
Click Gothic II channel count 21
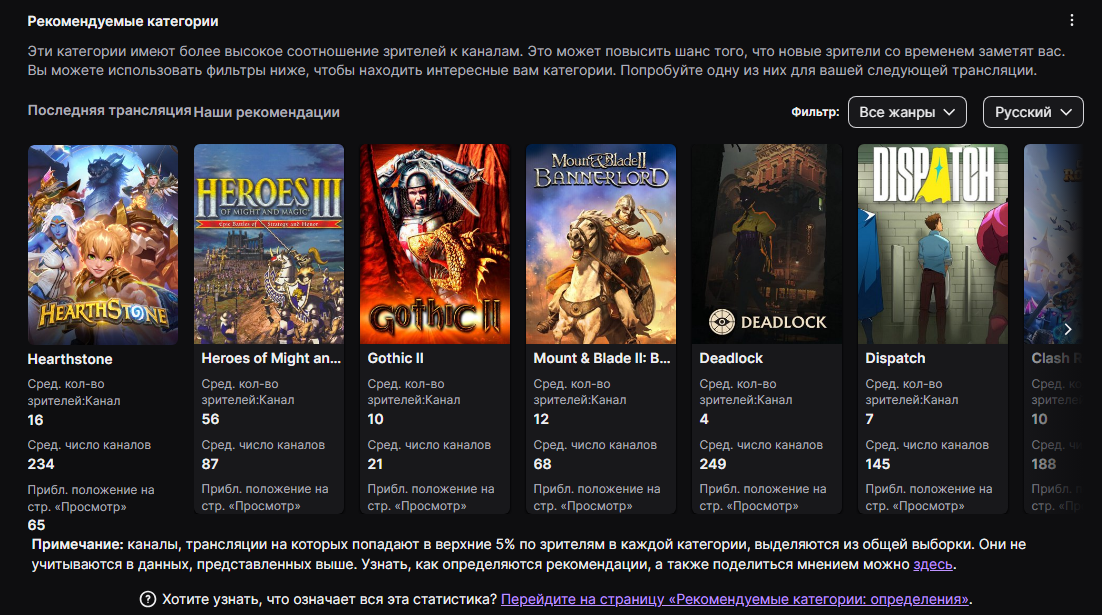coord(375,465)
